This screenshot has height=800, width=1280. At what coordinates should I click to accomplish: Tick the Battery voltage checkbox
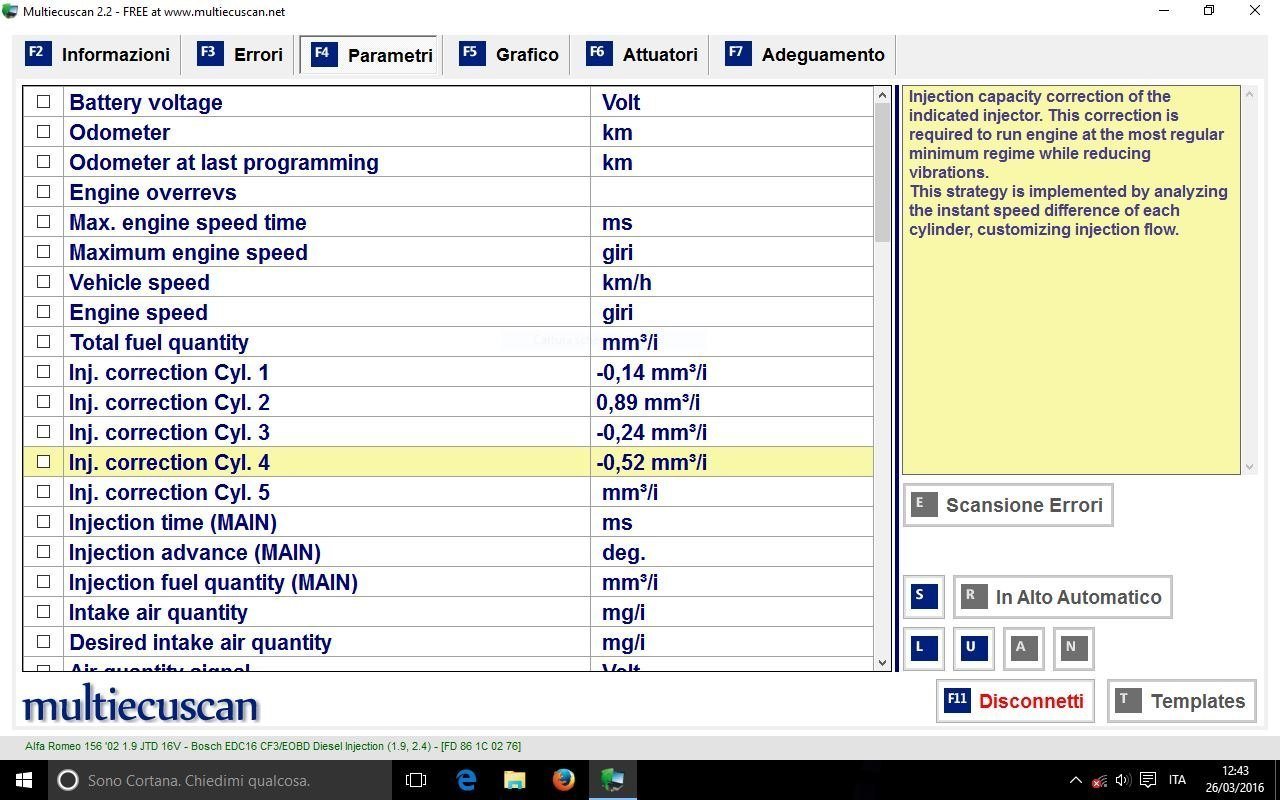tap(43, 101)
